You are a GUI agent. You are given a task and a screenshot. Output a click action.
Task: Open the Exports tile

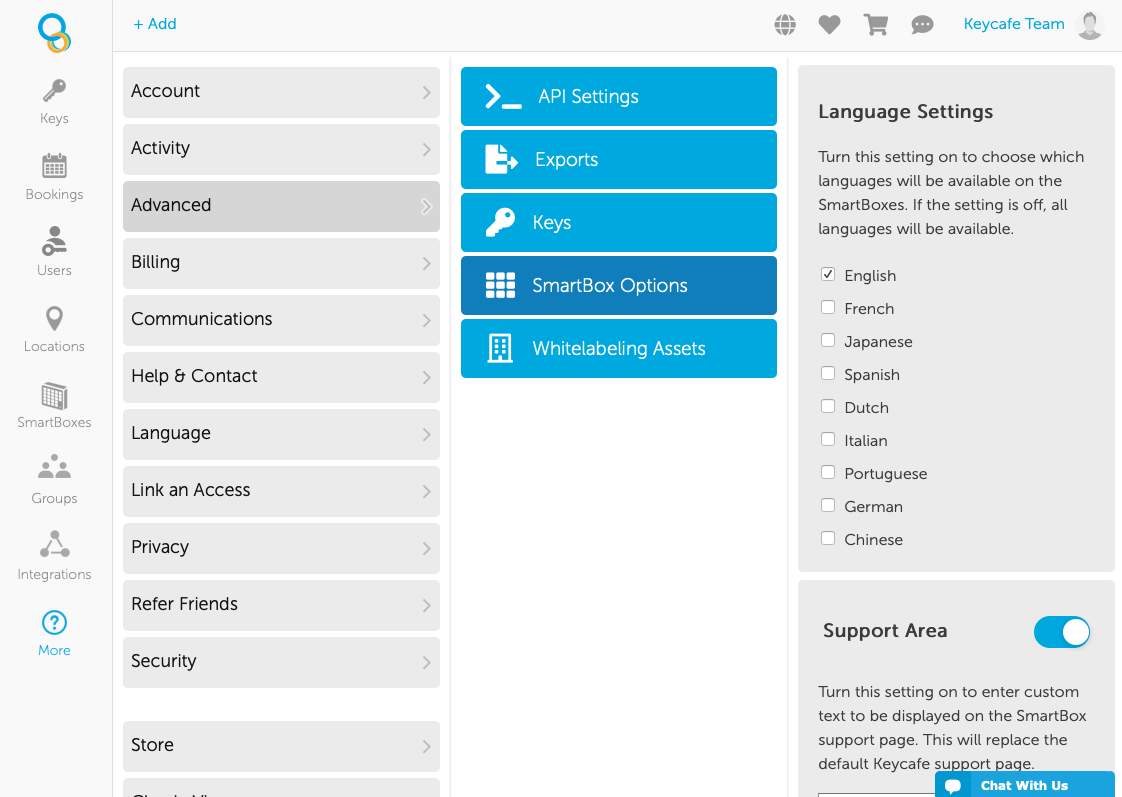tap(619, 160)
